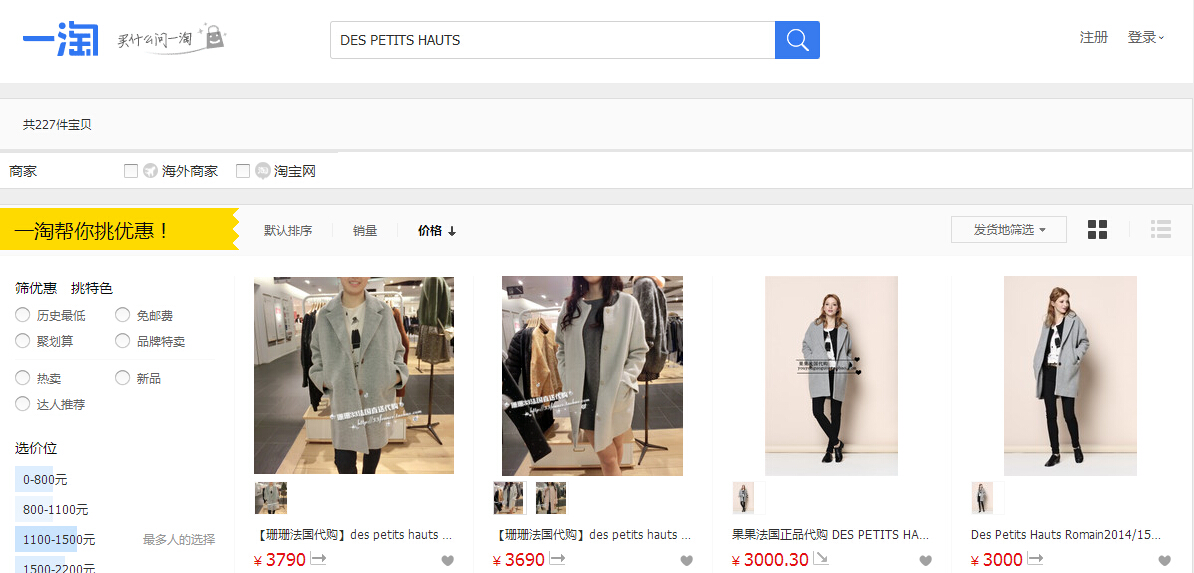Select the 品牌特卖 radio option
The height and width of the screenshot is (573, 1194).
point(123,341)
